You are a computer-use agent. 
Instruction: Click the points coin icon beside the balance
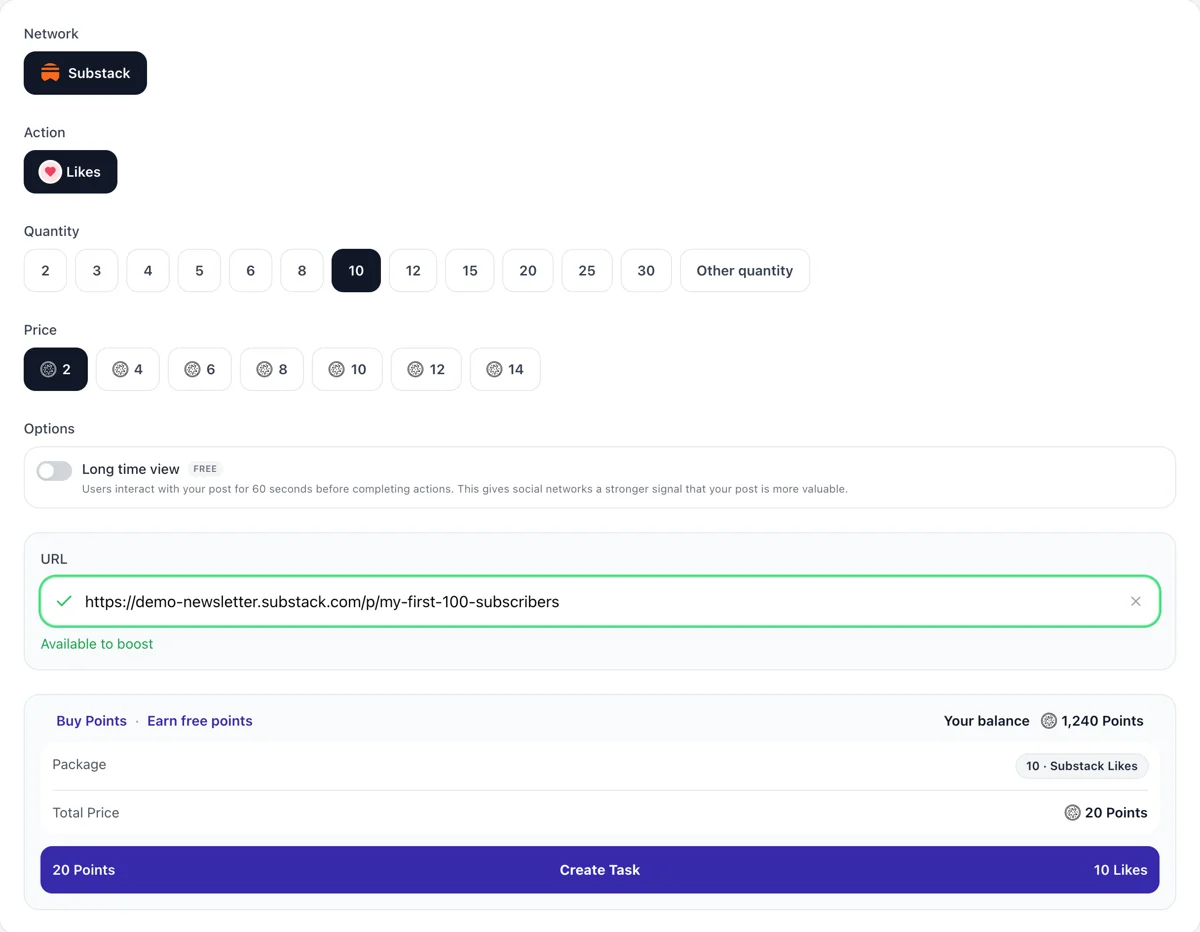[1049, 721]
